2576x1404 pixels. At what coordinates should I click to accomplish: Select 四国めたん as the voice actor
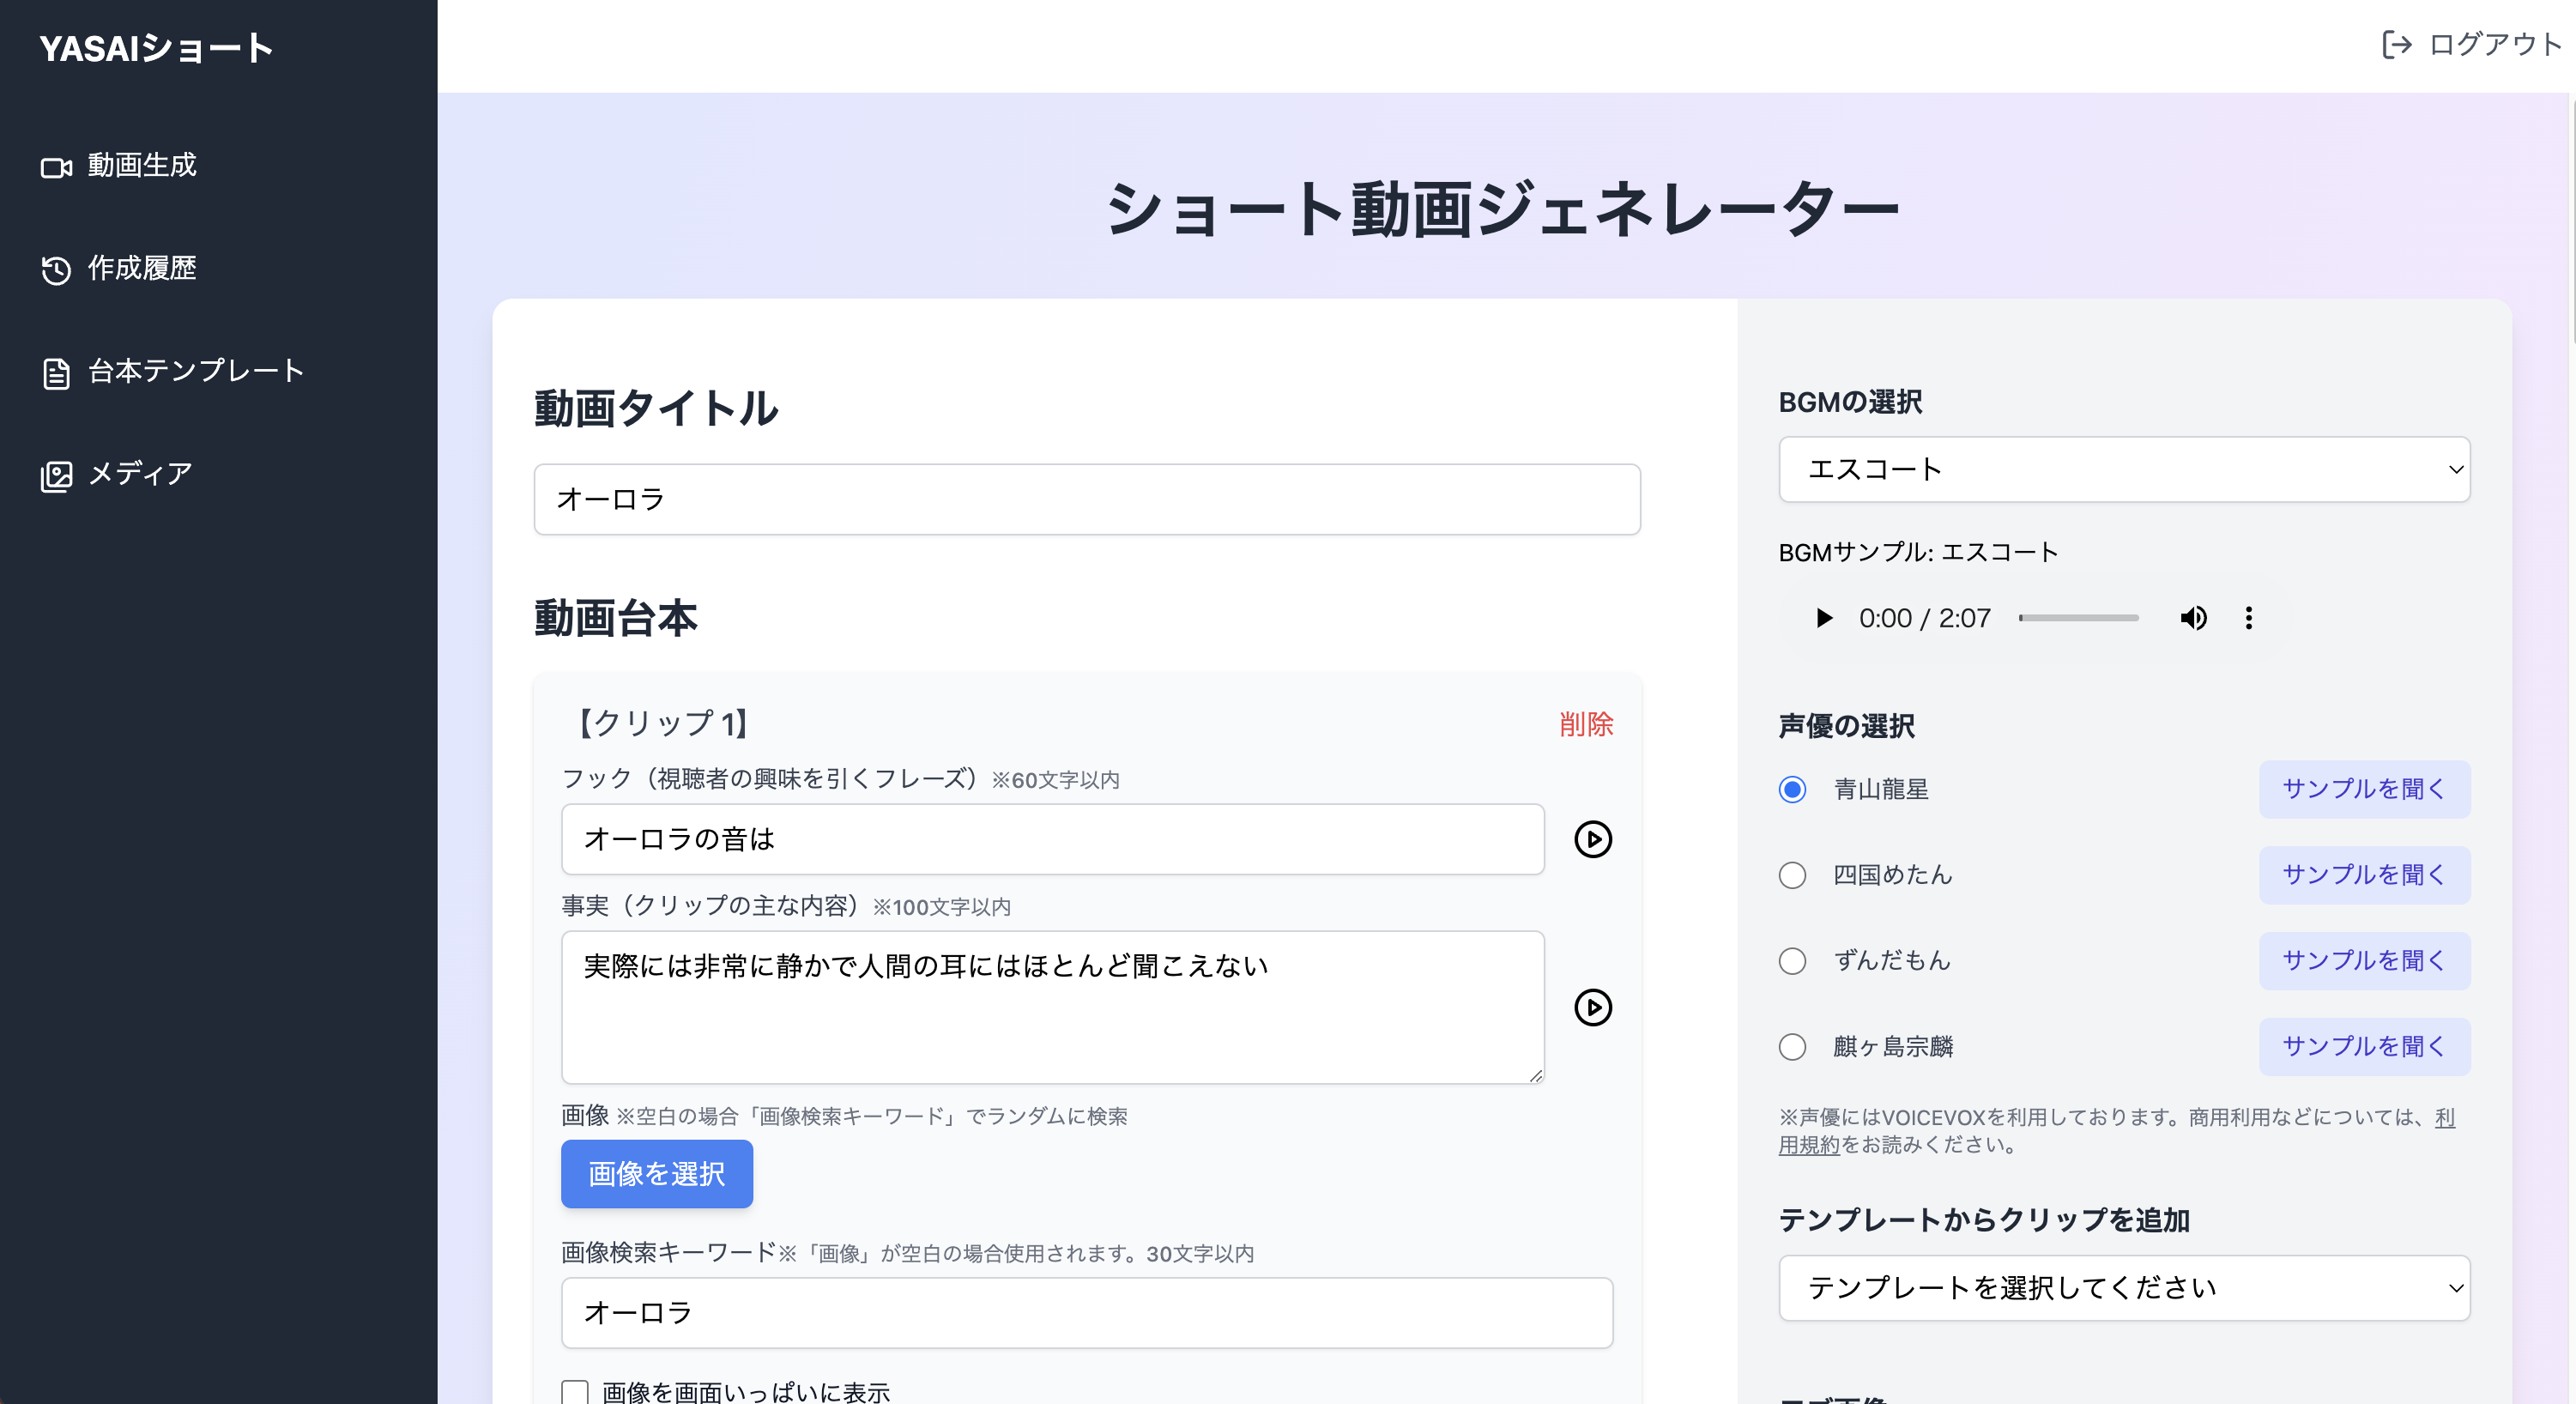point(1792,875)
